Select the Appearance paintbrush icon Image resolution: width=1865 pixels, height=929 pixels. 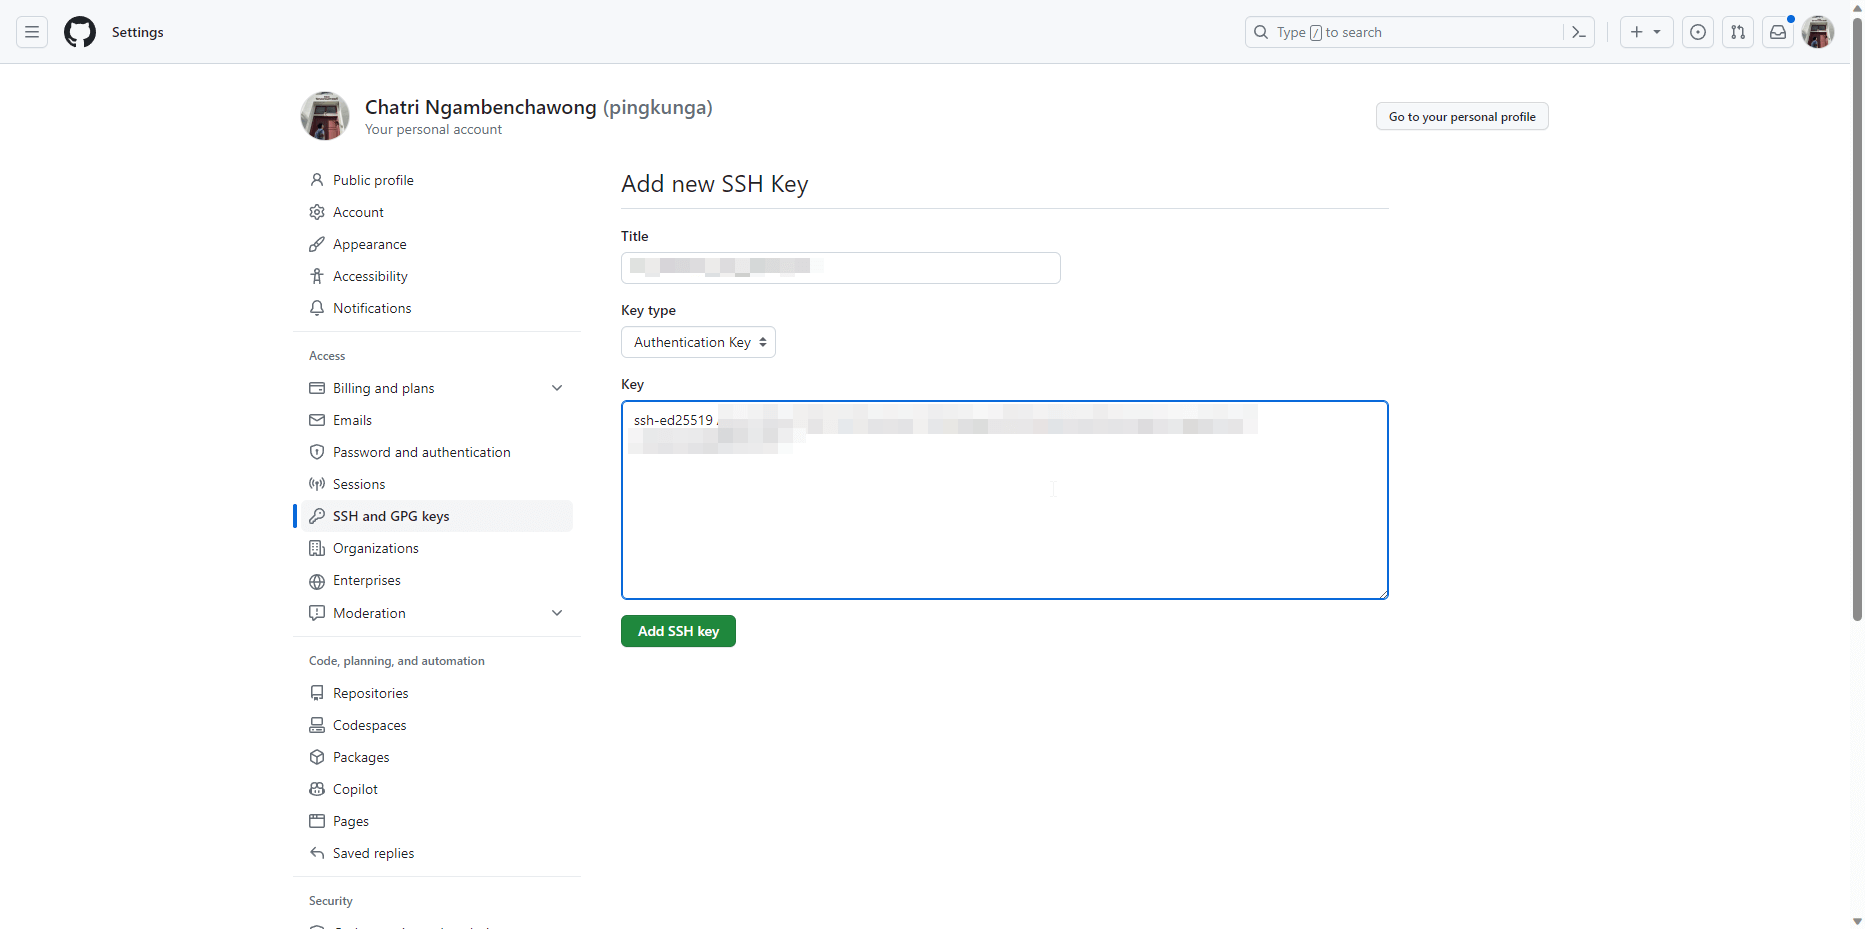[317, 244]
